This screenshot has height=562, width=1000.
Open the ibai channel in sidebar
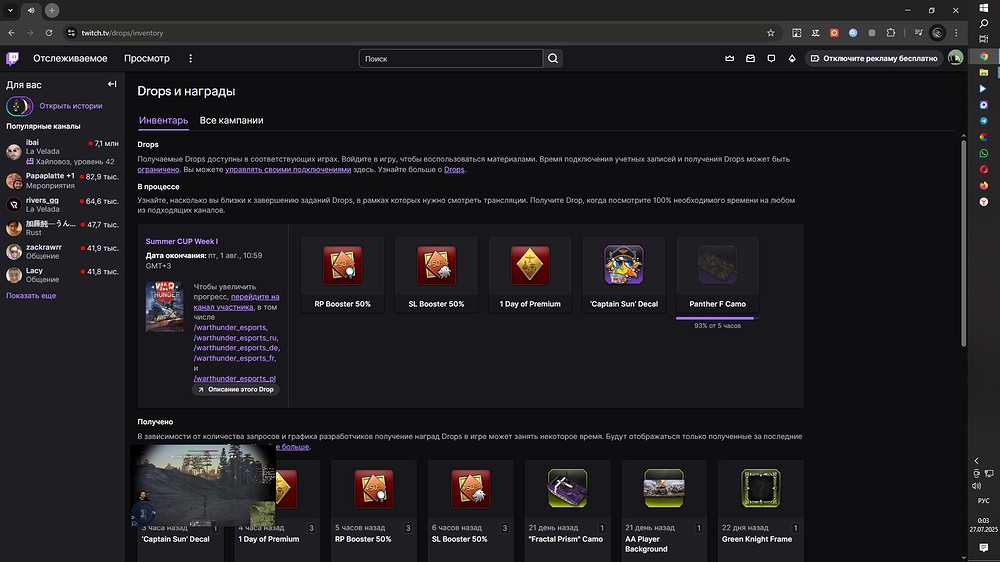click(x=62, y=152)
